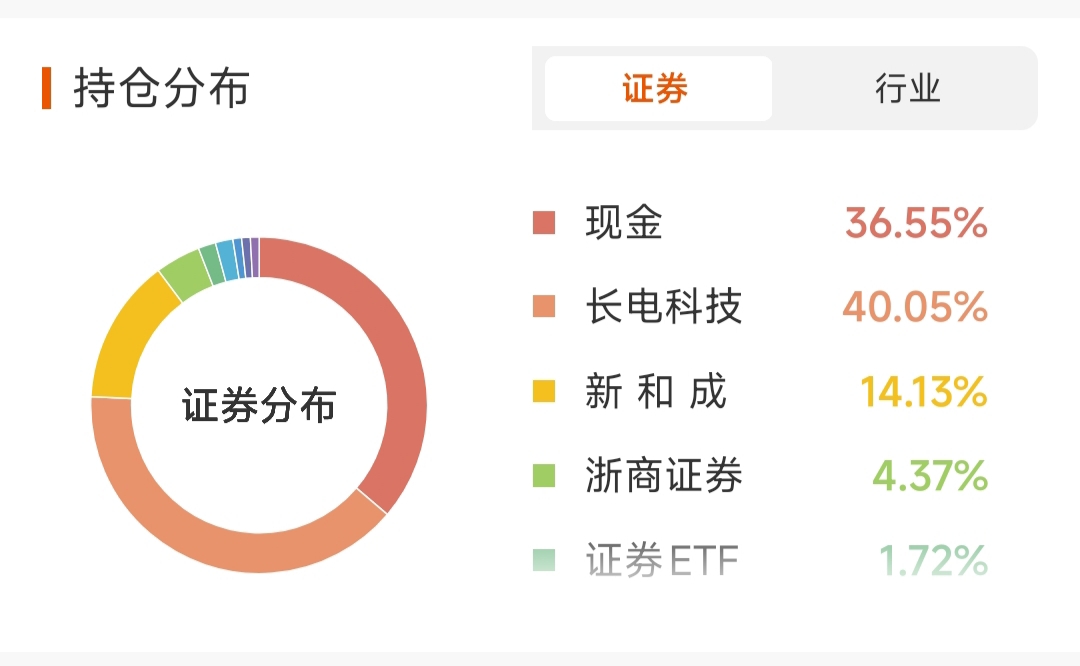Select the 浙商证券 legend label
Viewport: 1080px width, 666px height.
[663, 475]
